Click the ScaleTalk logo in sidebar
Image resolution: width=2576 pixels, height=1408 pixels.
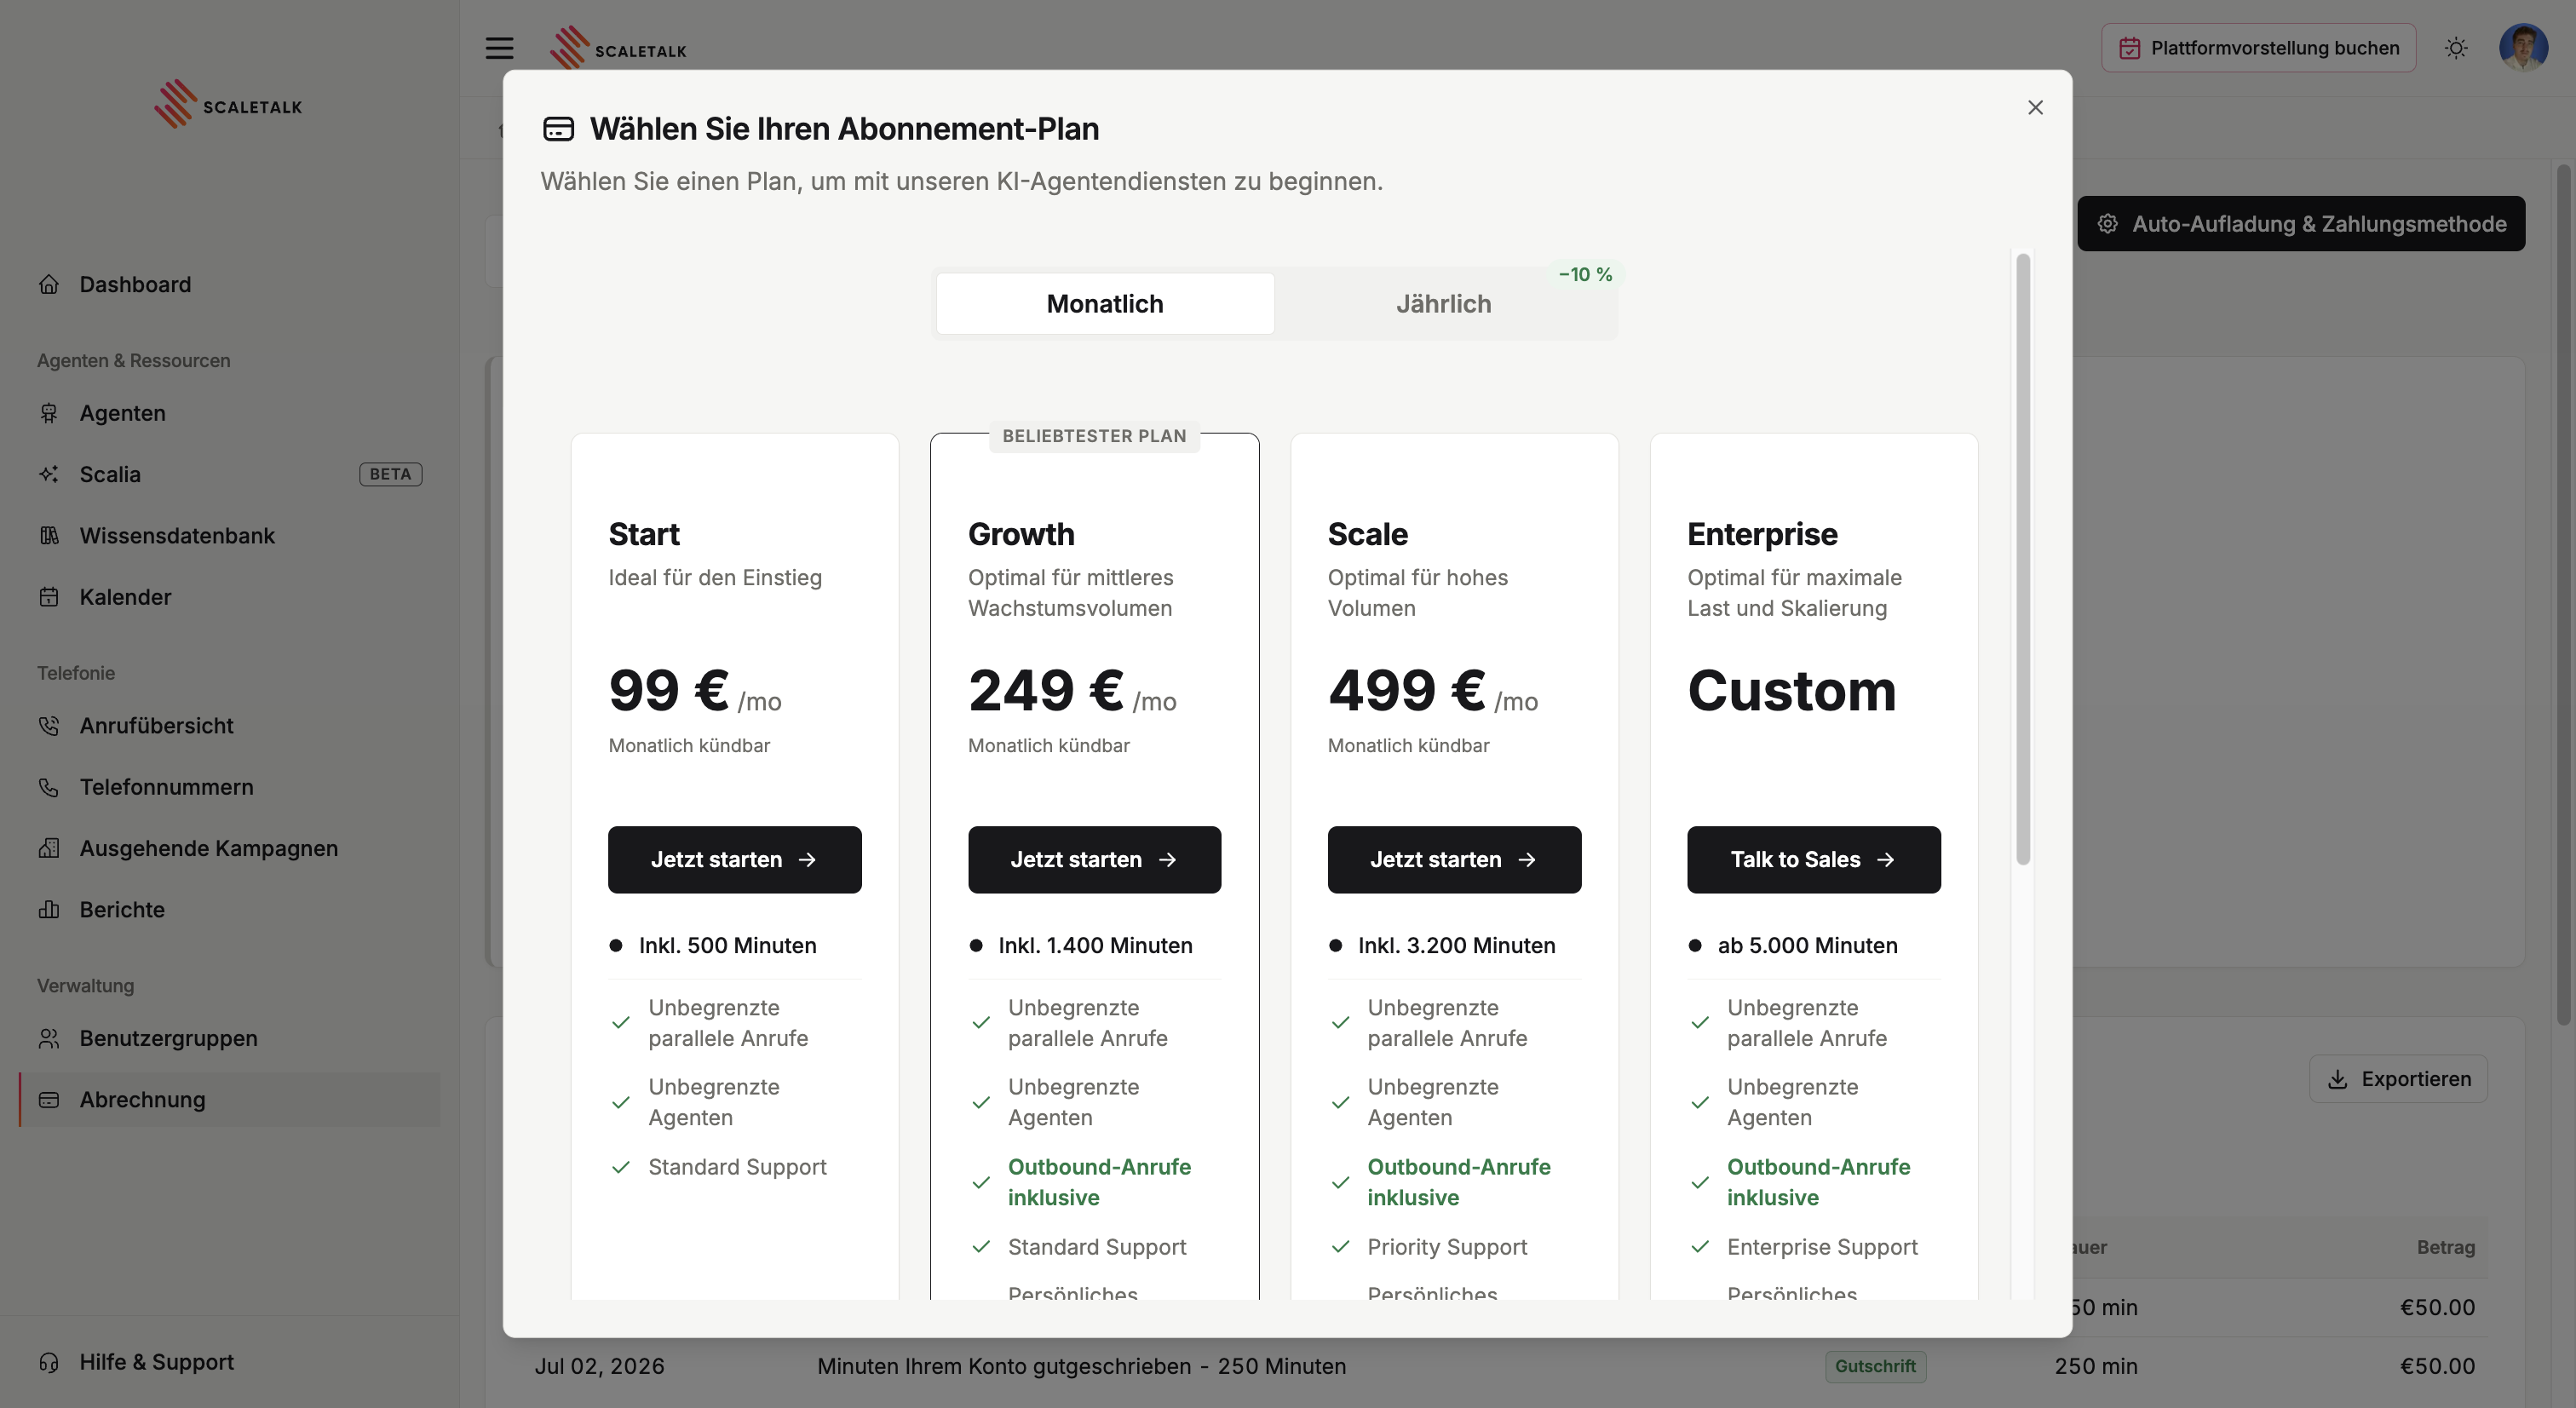(228, 104)
